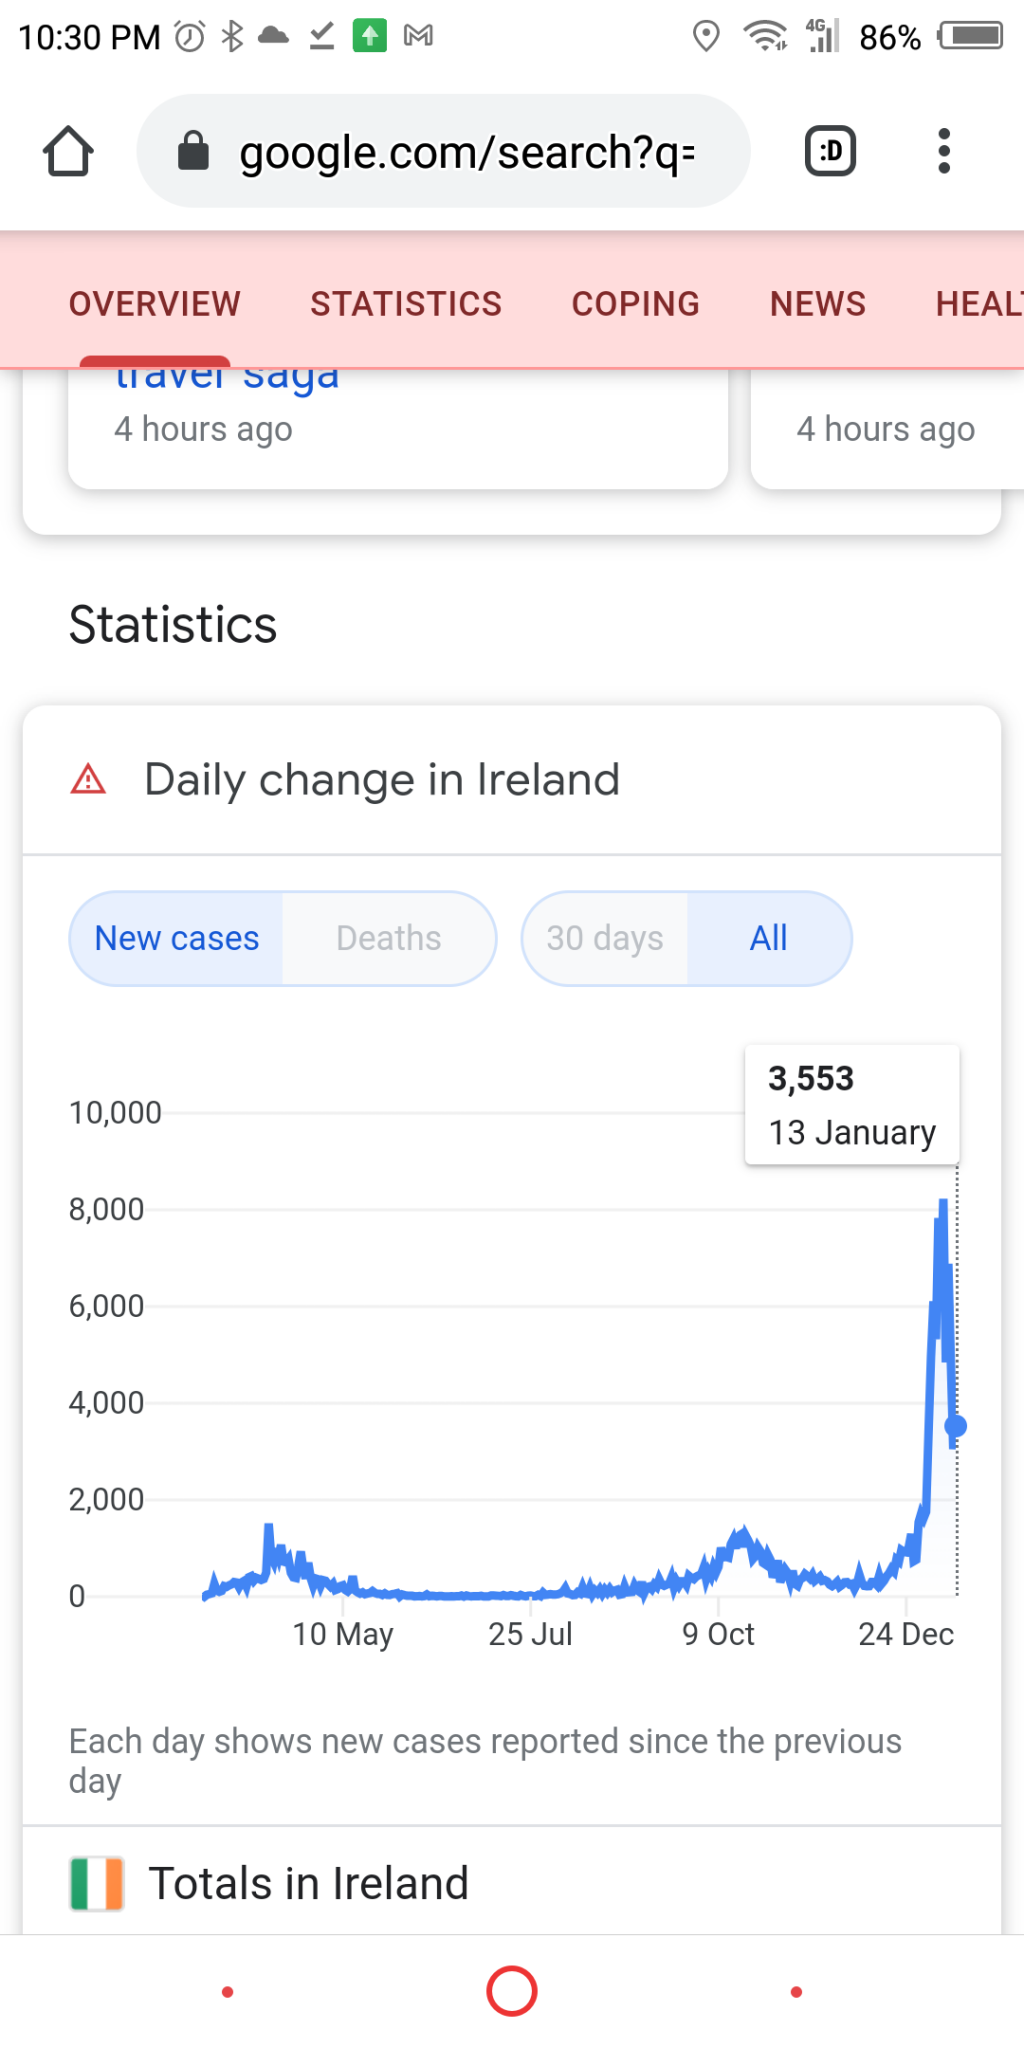Open the Totals in Ireland heading
Viewport: 1024px width, 2048px height.
pyautogui.click(x=308, y=1883)
